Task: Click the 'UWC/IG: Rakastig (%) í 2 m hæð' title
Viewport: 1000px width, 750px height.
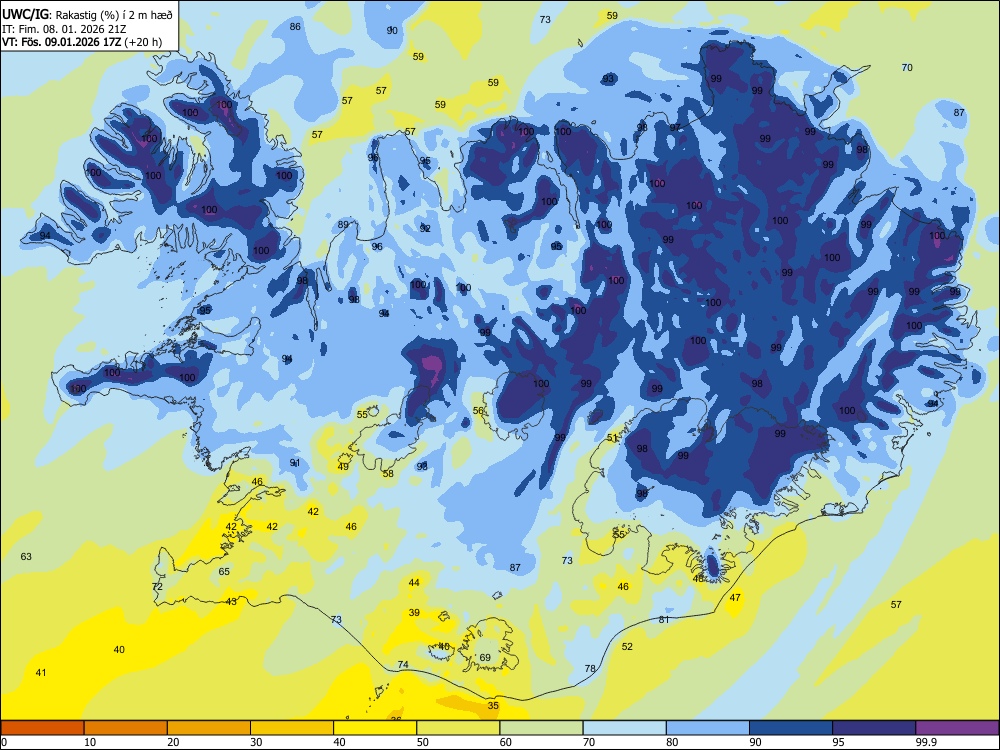Action: [87, 14]
